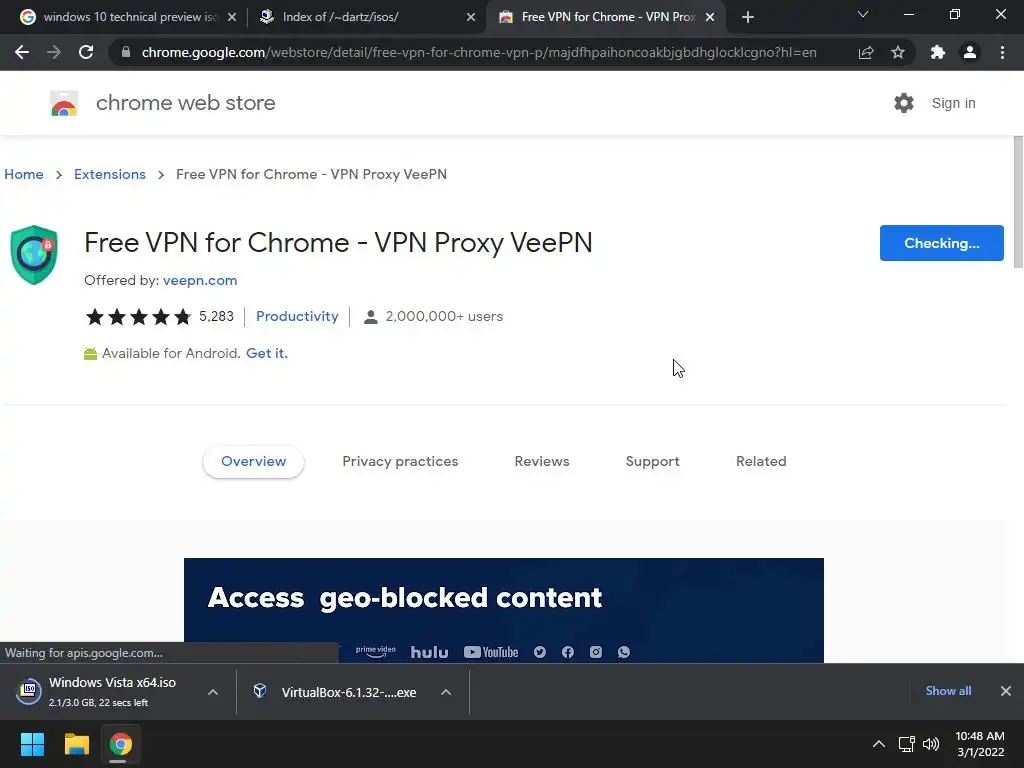Click the 5,283 ratings count

[216, 316]
